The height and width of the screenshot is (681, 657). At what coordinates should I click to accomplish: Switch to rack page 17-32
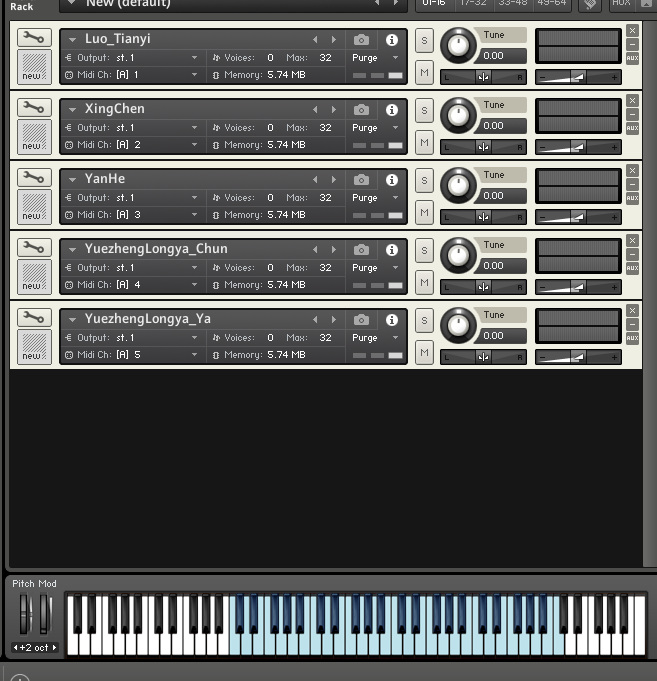473,4
